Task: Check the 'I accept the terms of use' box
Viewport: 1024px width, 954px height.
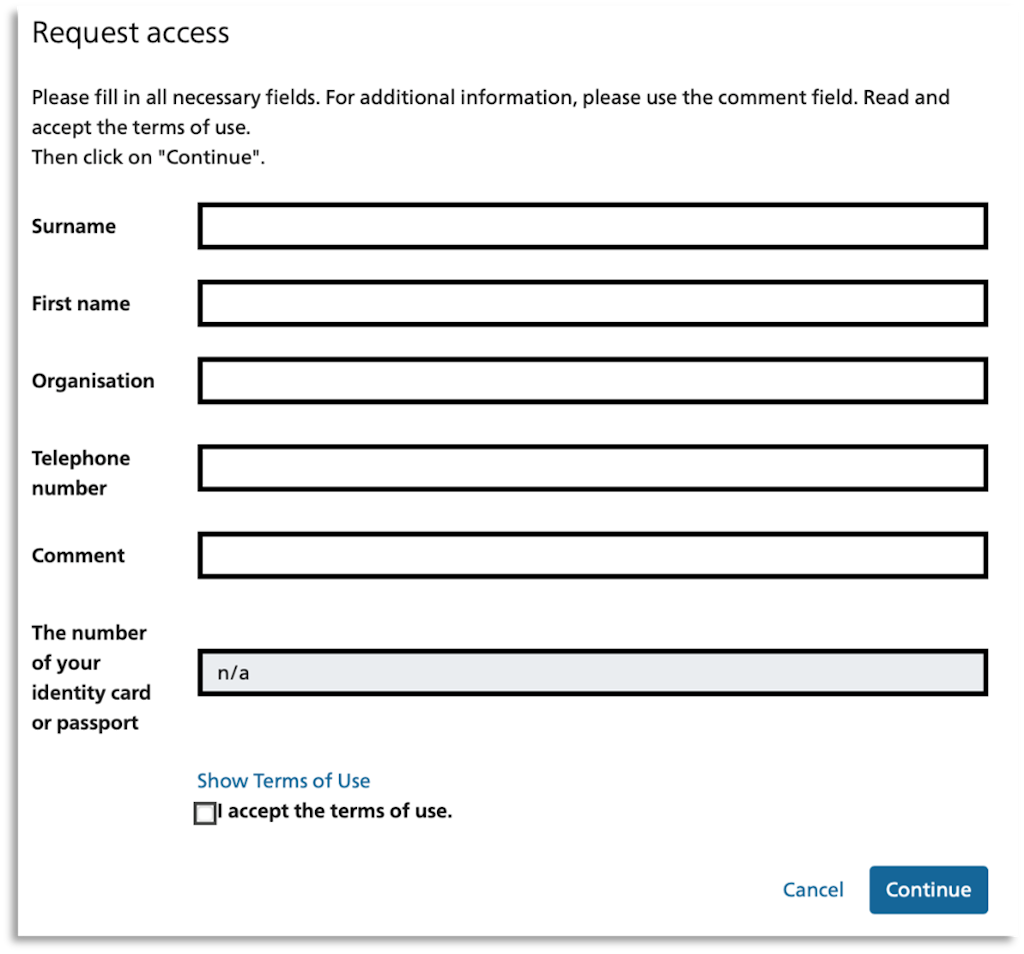Action: point(204,813)
